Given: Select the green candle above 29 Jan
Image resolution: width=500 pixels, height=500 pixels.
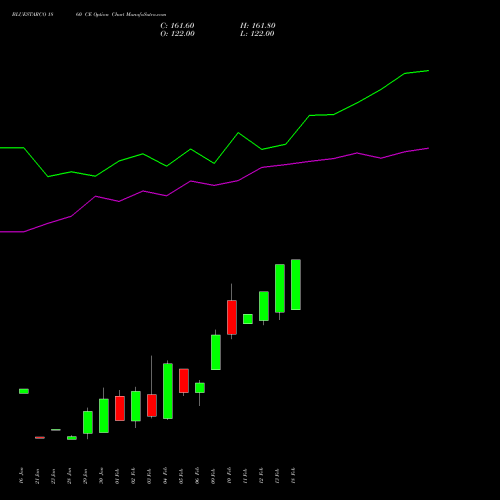Looking at the screenshot, I should tap(88, 422).
